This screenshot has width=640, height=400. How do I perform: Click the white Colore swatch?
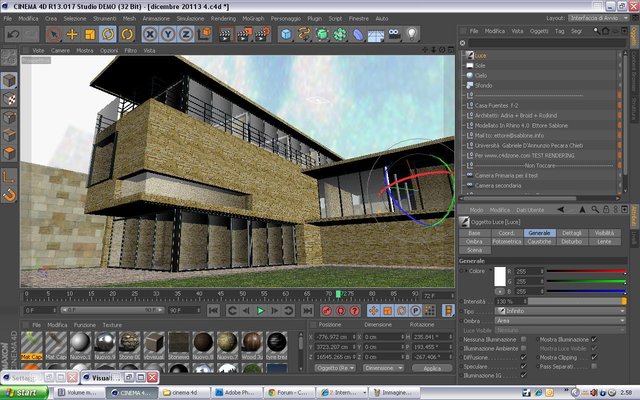(500, 276)
